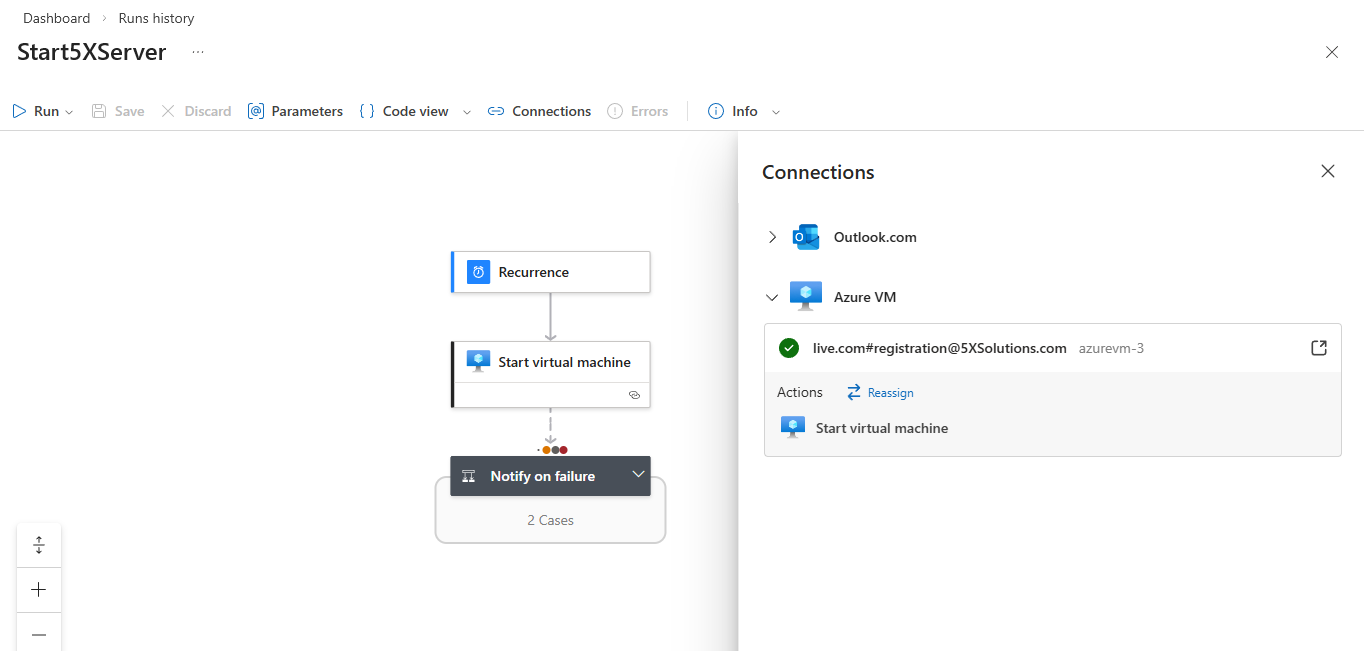Open the Parameters toolbar item
This screenshot has height=651, width=1364.
tap(295, 111)
